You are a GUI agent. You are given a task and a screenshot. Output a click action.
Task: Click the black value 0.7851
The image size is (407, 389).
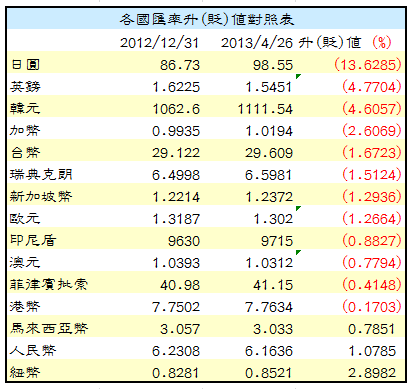(372, 329)
